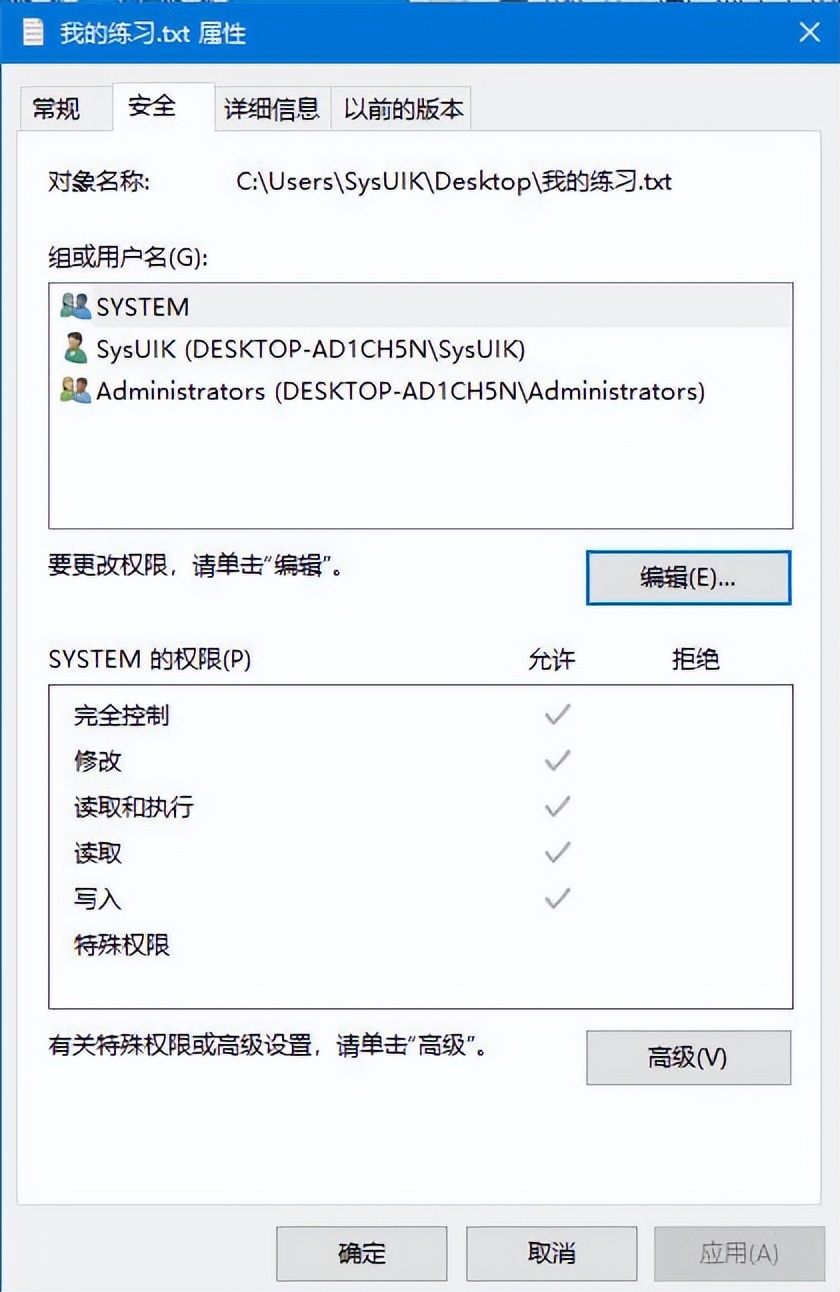This screenshot has height=1292, width=840.
Task: Click the 编辑(E) button to change permissions
Action: point(688,578)
